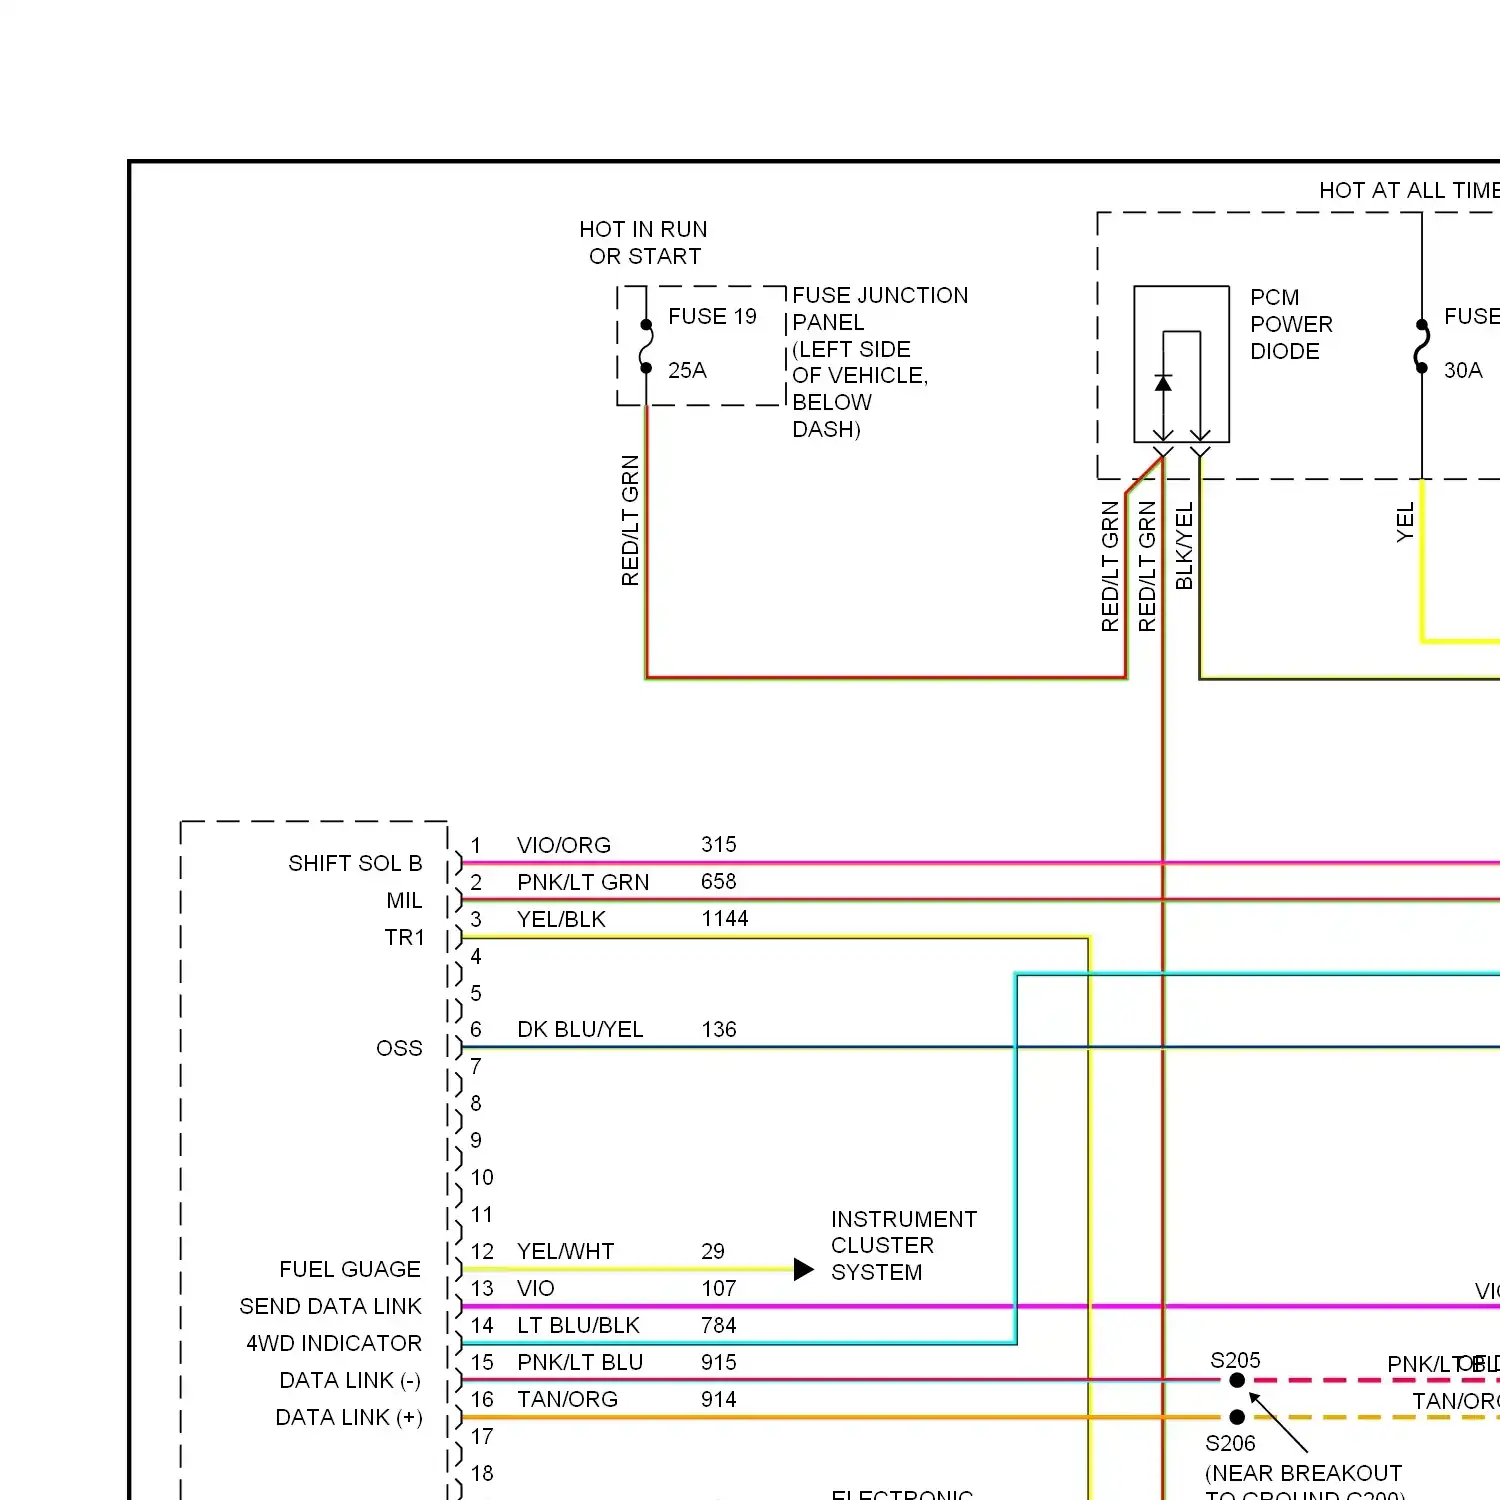
Task: Click the TR1 signal name
Action: coord(404,937)
